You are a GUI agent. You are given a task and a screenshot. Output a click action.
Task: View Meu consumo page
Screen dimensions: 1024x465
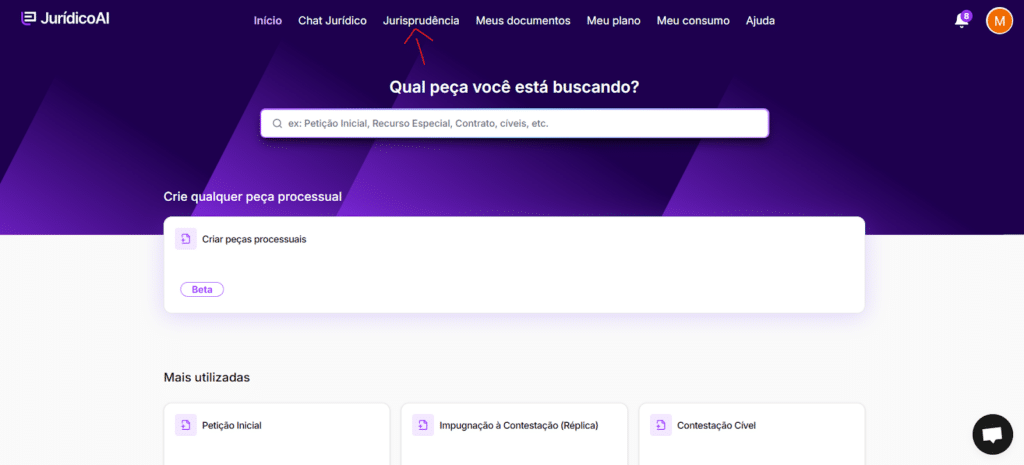(693, 20)
